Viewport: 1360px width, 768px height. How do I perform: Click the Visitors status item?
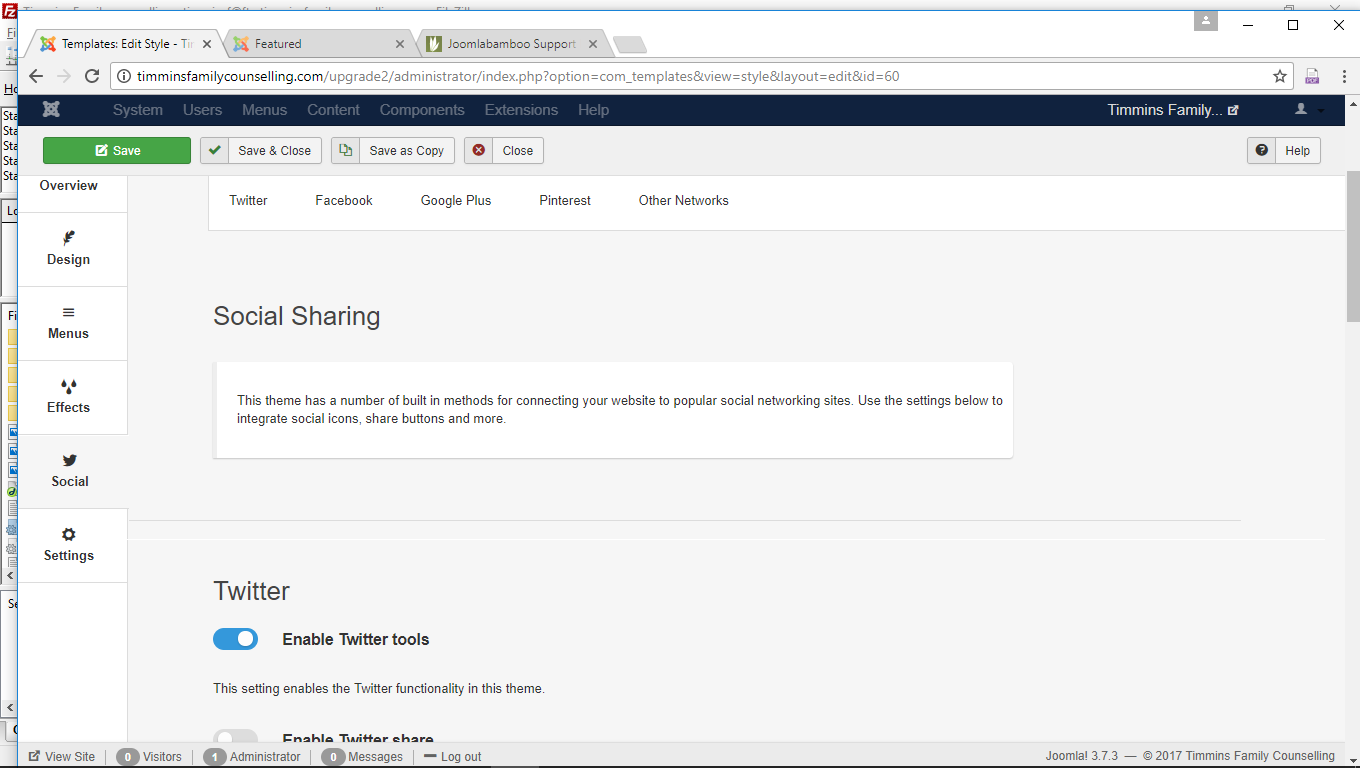click(x=150, y=757)
